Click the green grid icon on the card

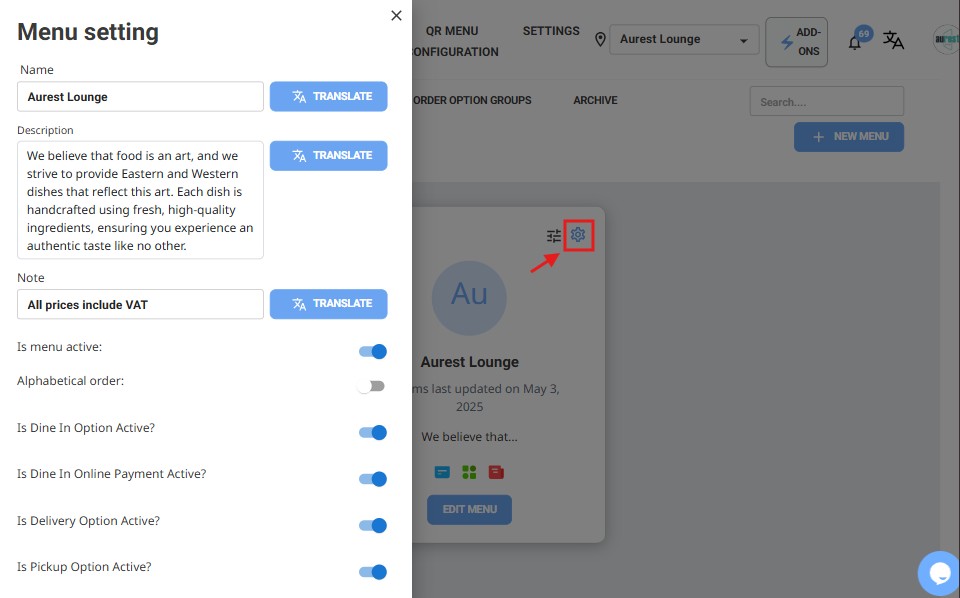pyautogui.click(x=469, y=472)
